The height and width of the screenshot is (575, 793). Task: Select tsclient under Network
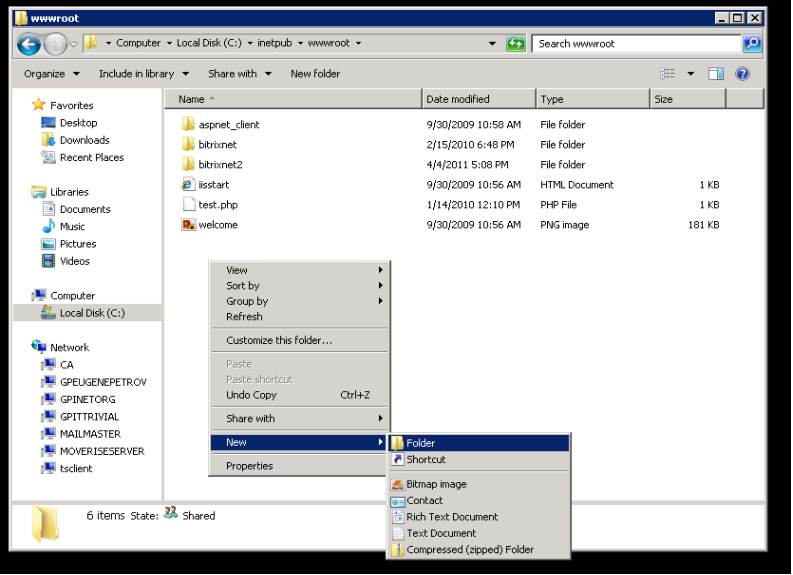pyautogui.click(x=76, y=469)
